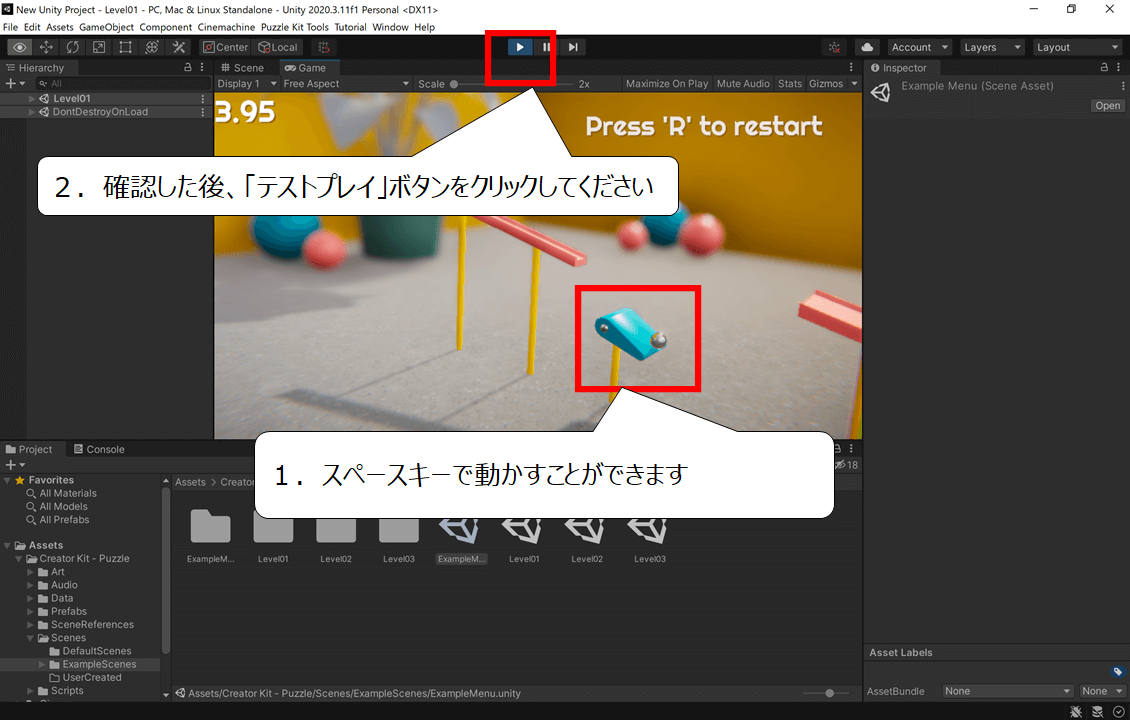Expand the Level01 scene in Hierarchy
The image size is (1130, 720).
pos(31,99)
